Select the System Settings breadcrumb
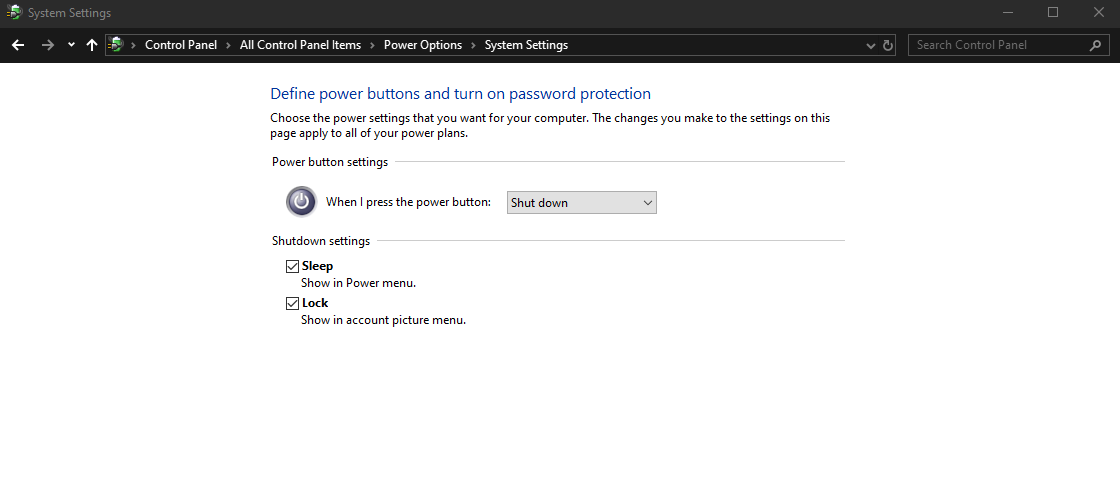Screen dimensions: 1120x480 point(526,45)
